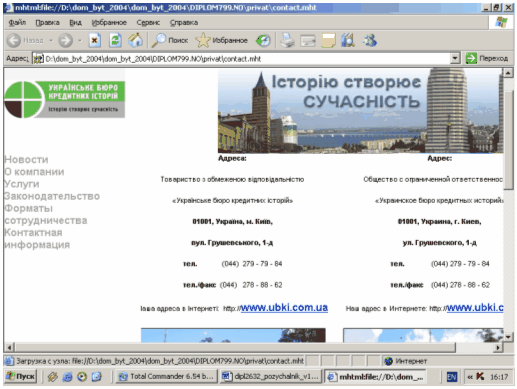The height and width of the screenshot is (389, 517).
Task: Follow the www.ubki.com.ua link
Action: point(284,307)
